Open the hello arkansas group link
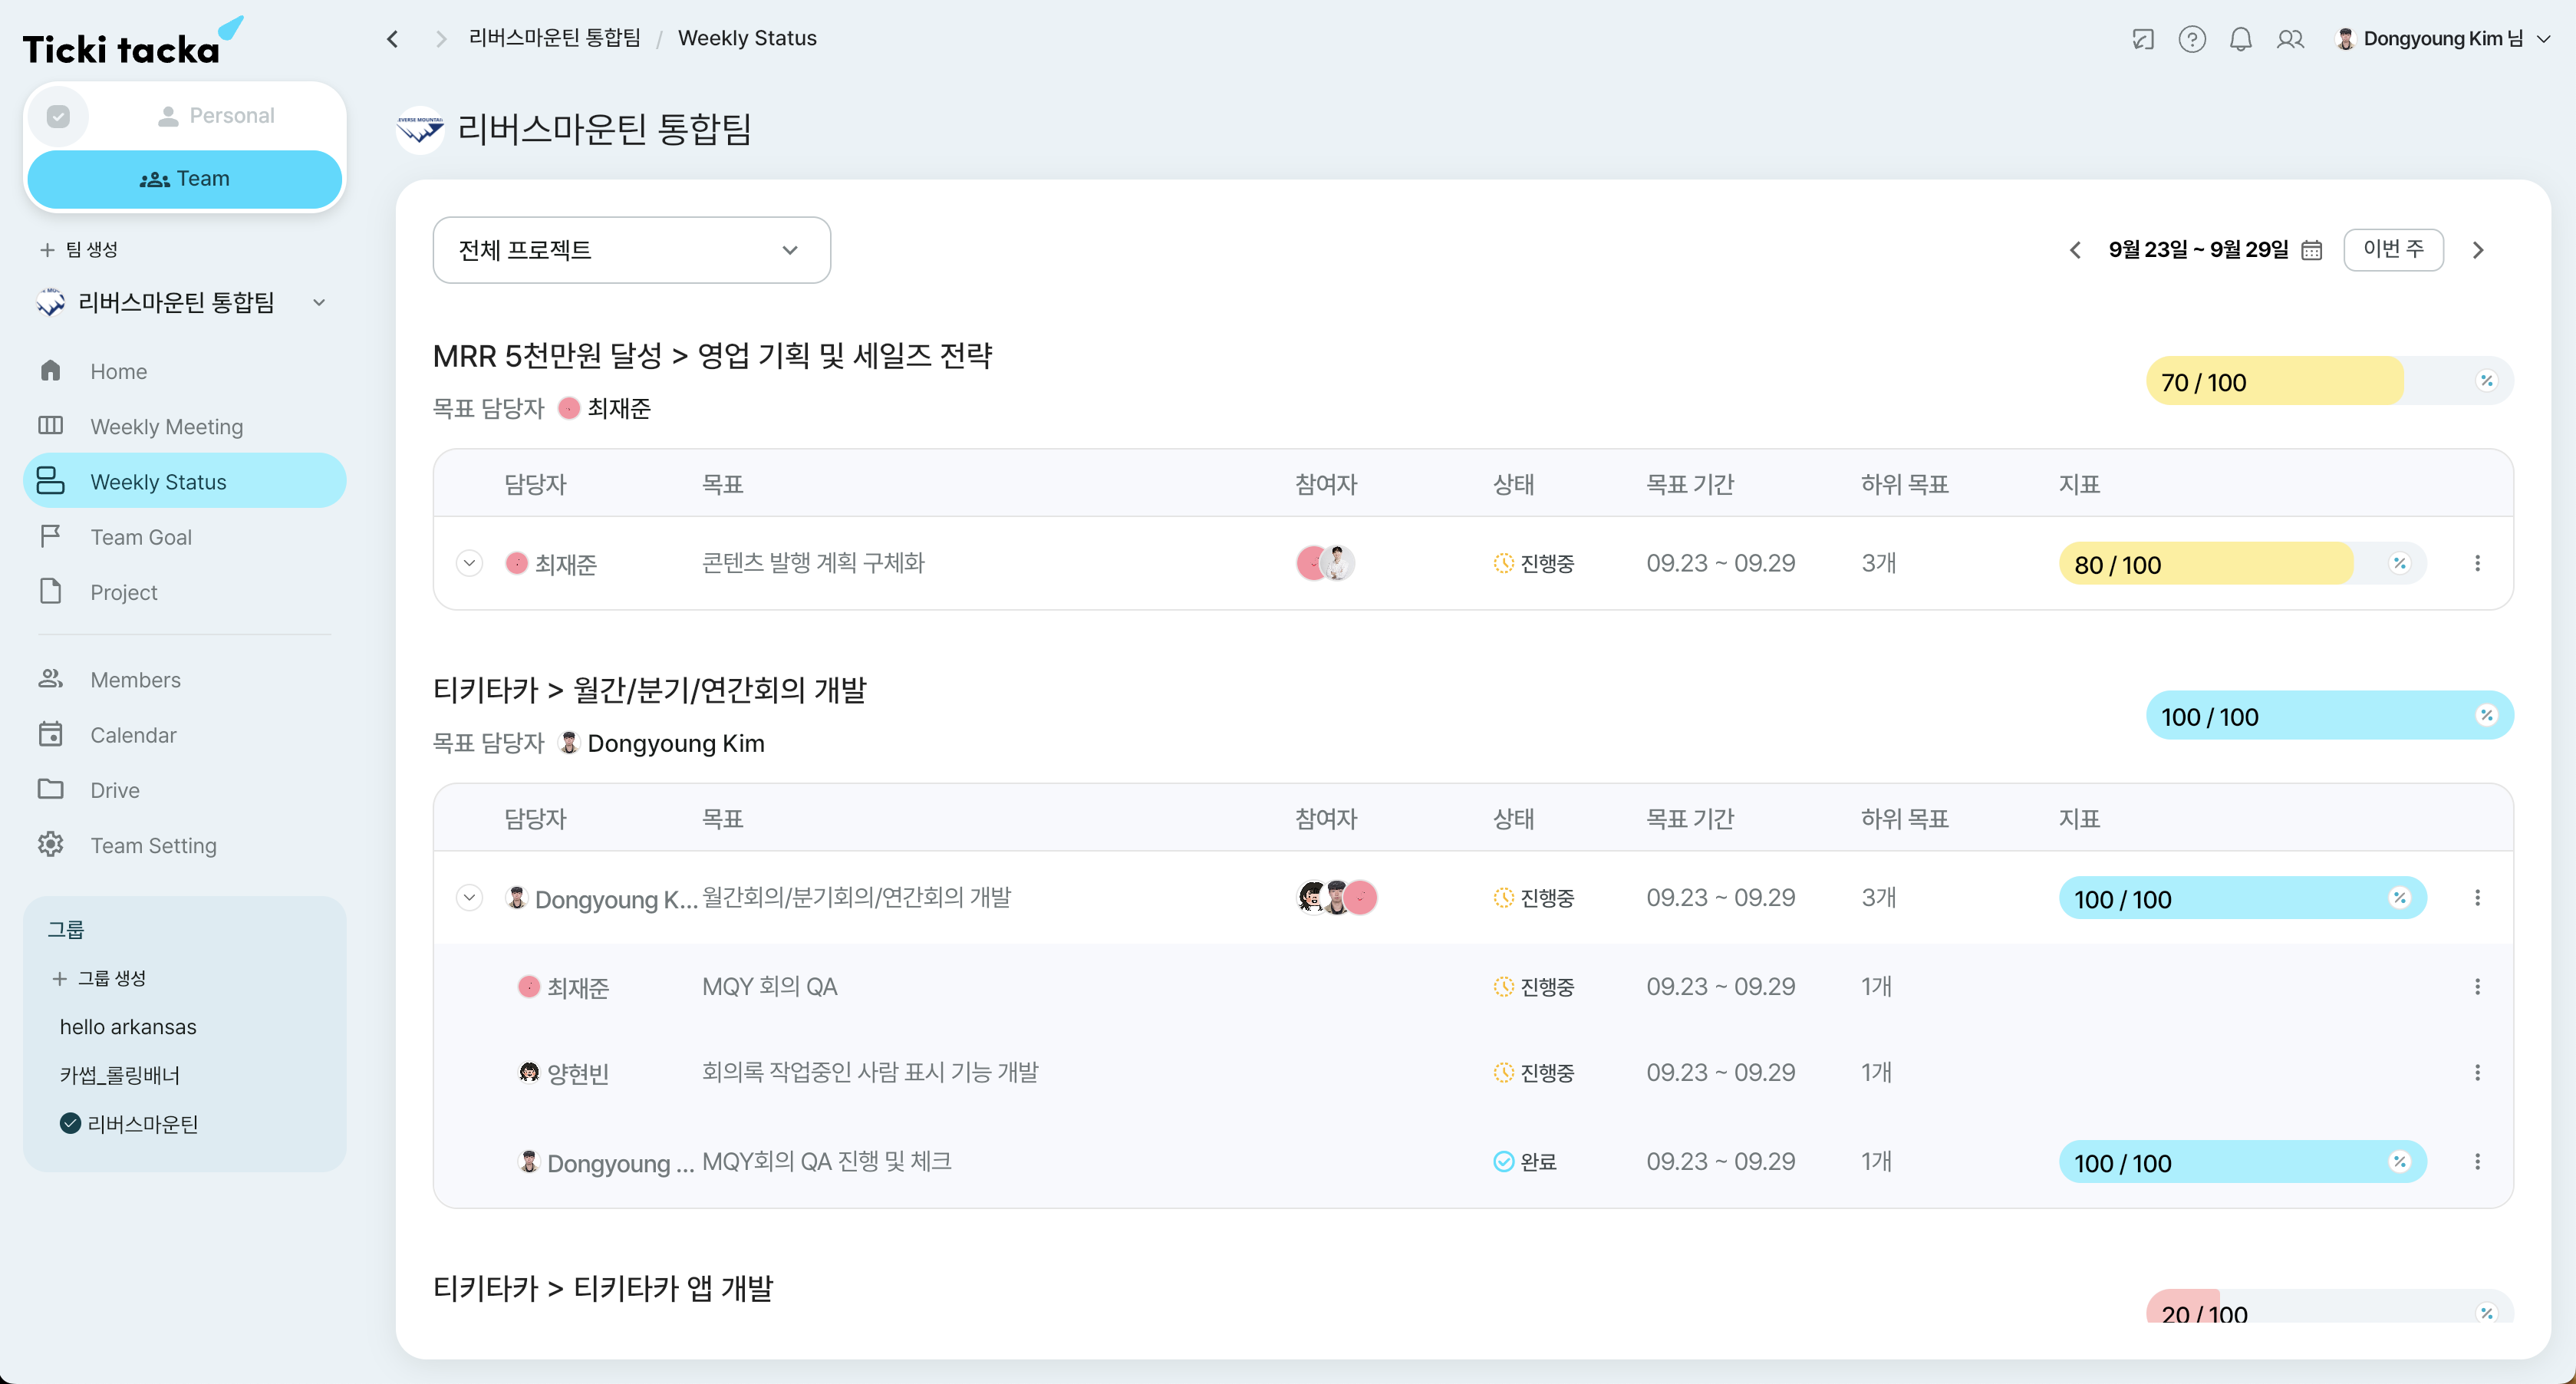Image resolution: width=2576 pixels, height=1384 pixels. tap(128, 1026)
